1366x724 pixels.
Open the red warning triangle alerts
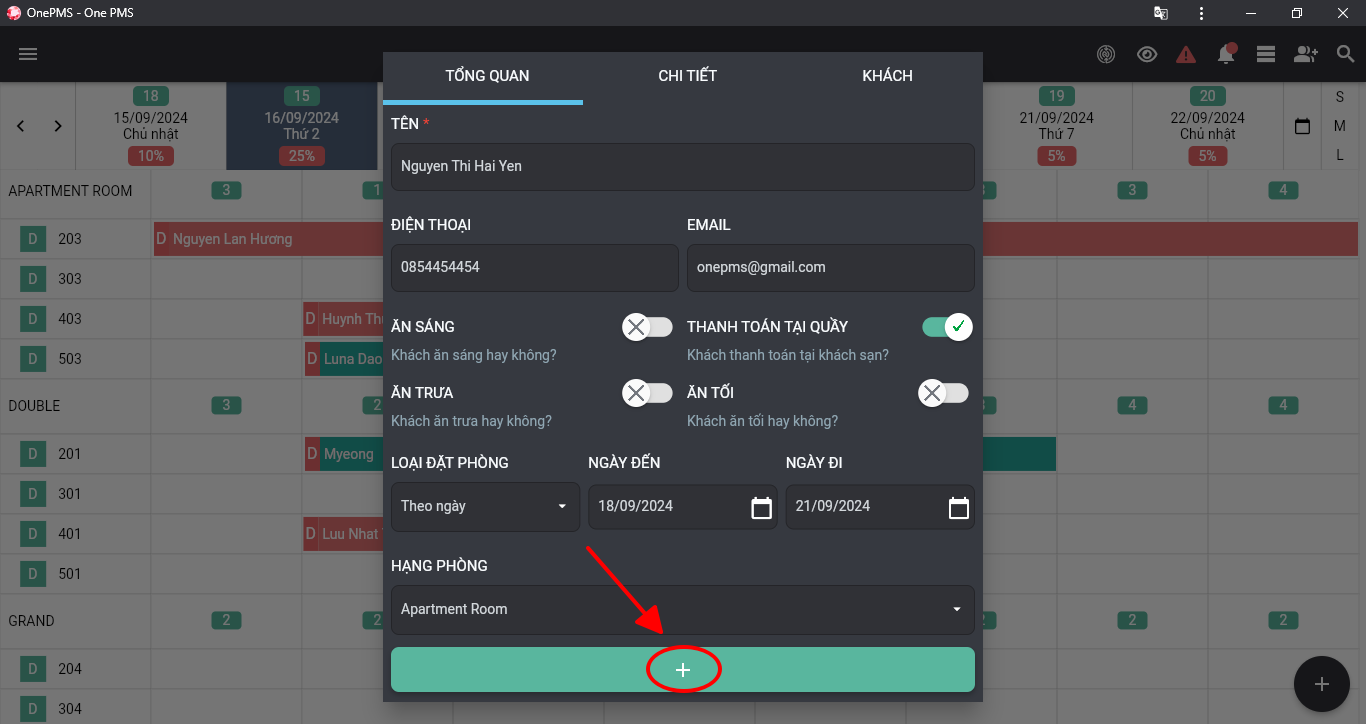coord(1186,54)
